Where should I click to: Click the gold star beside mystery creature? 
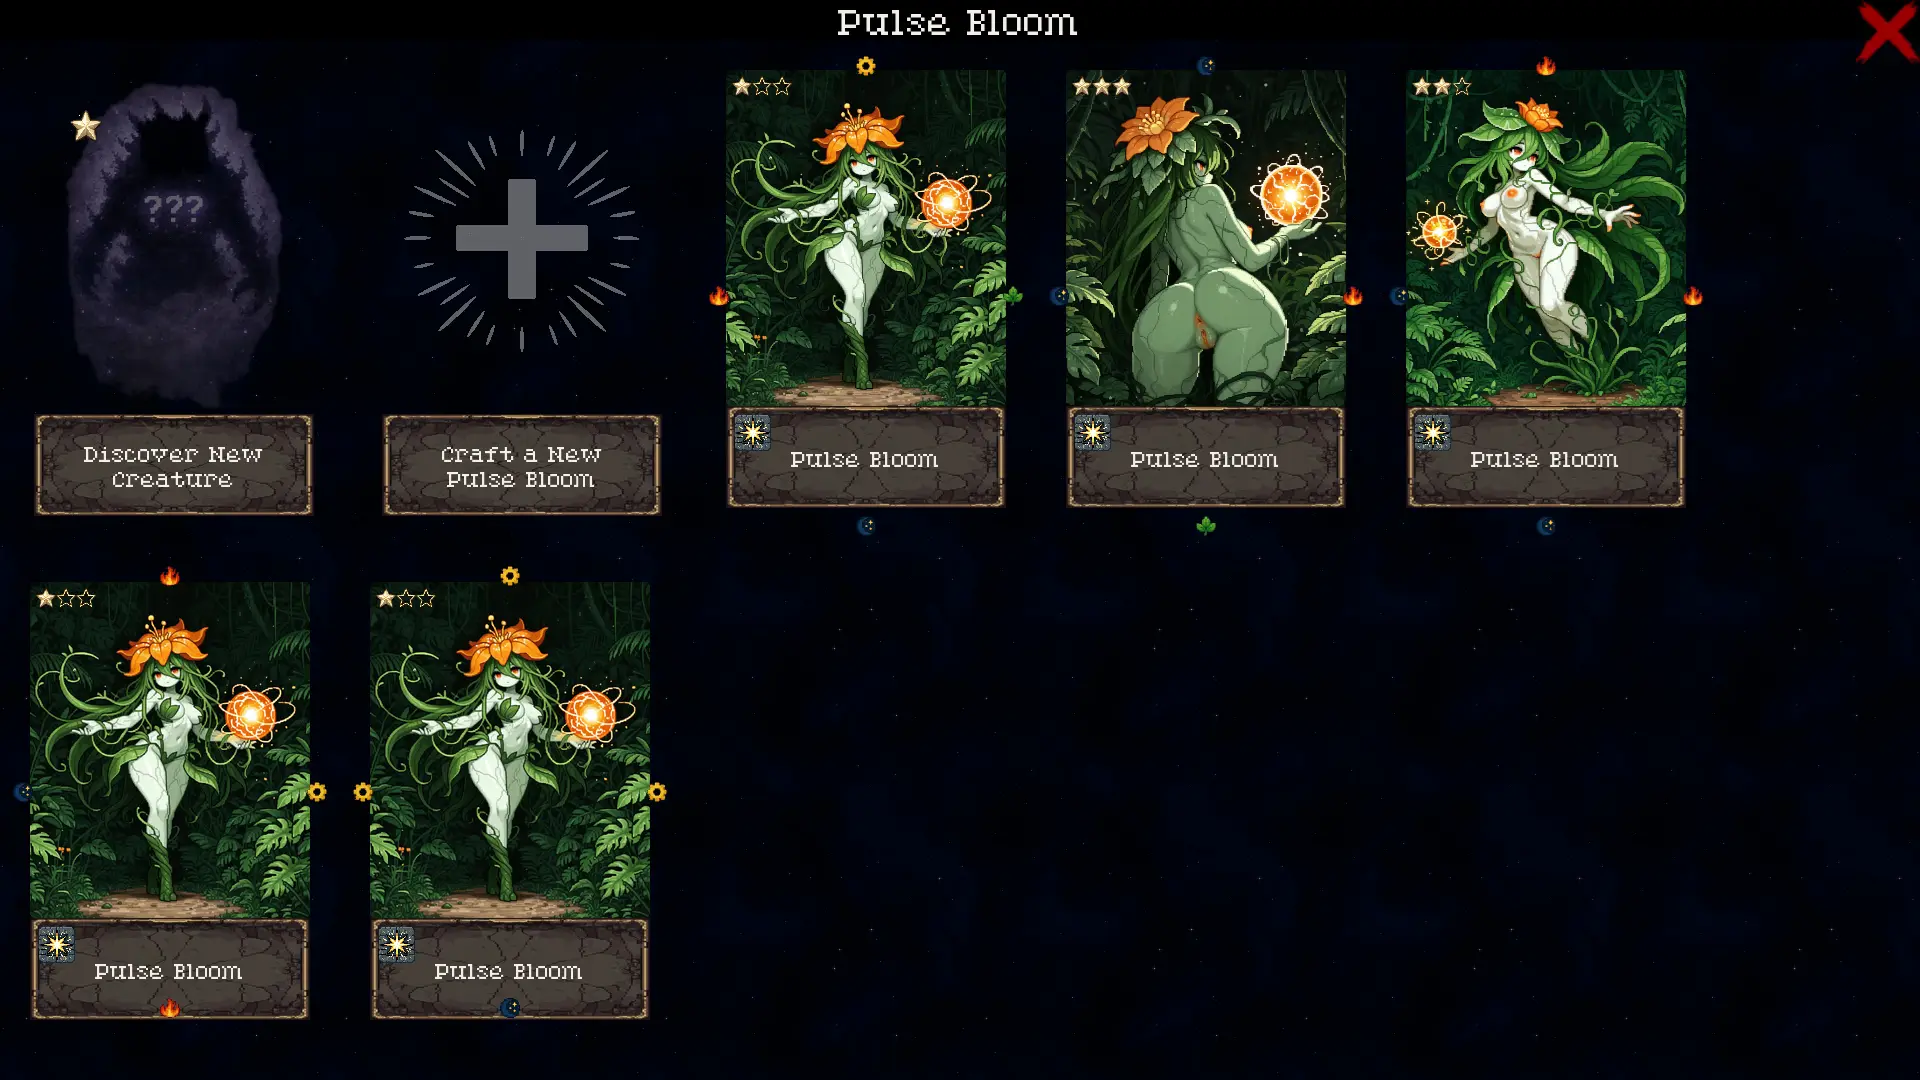(x=86, y=126)
